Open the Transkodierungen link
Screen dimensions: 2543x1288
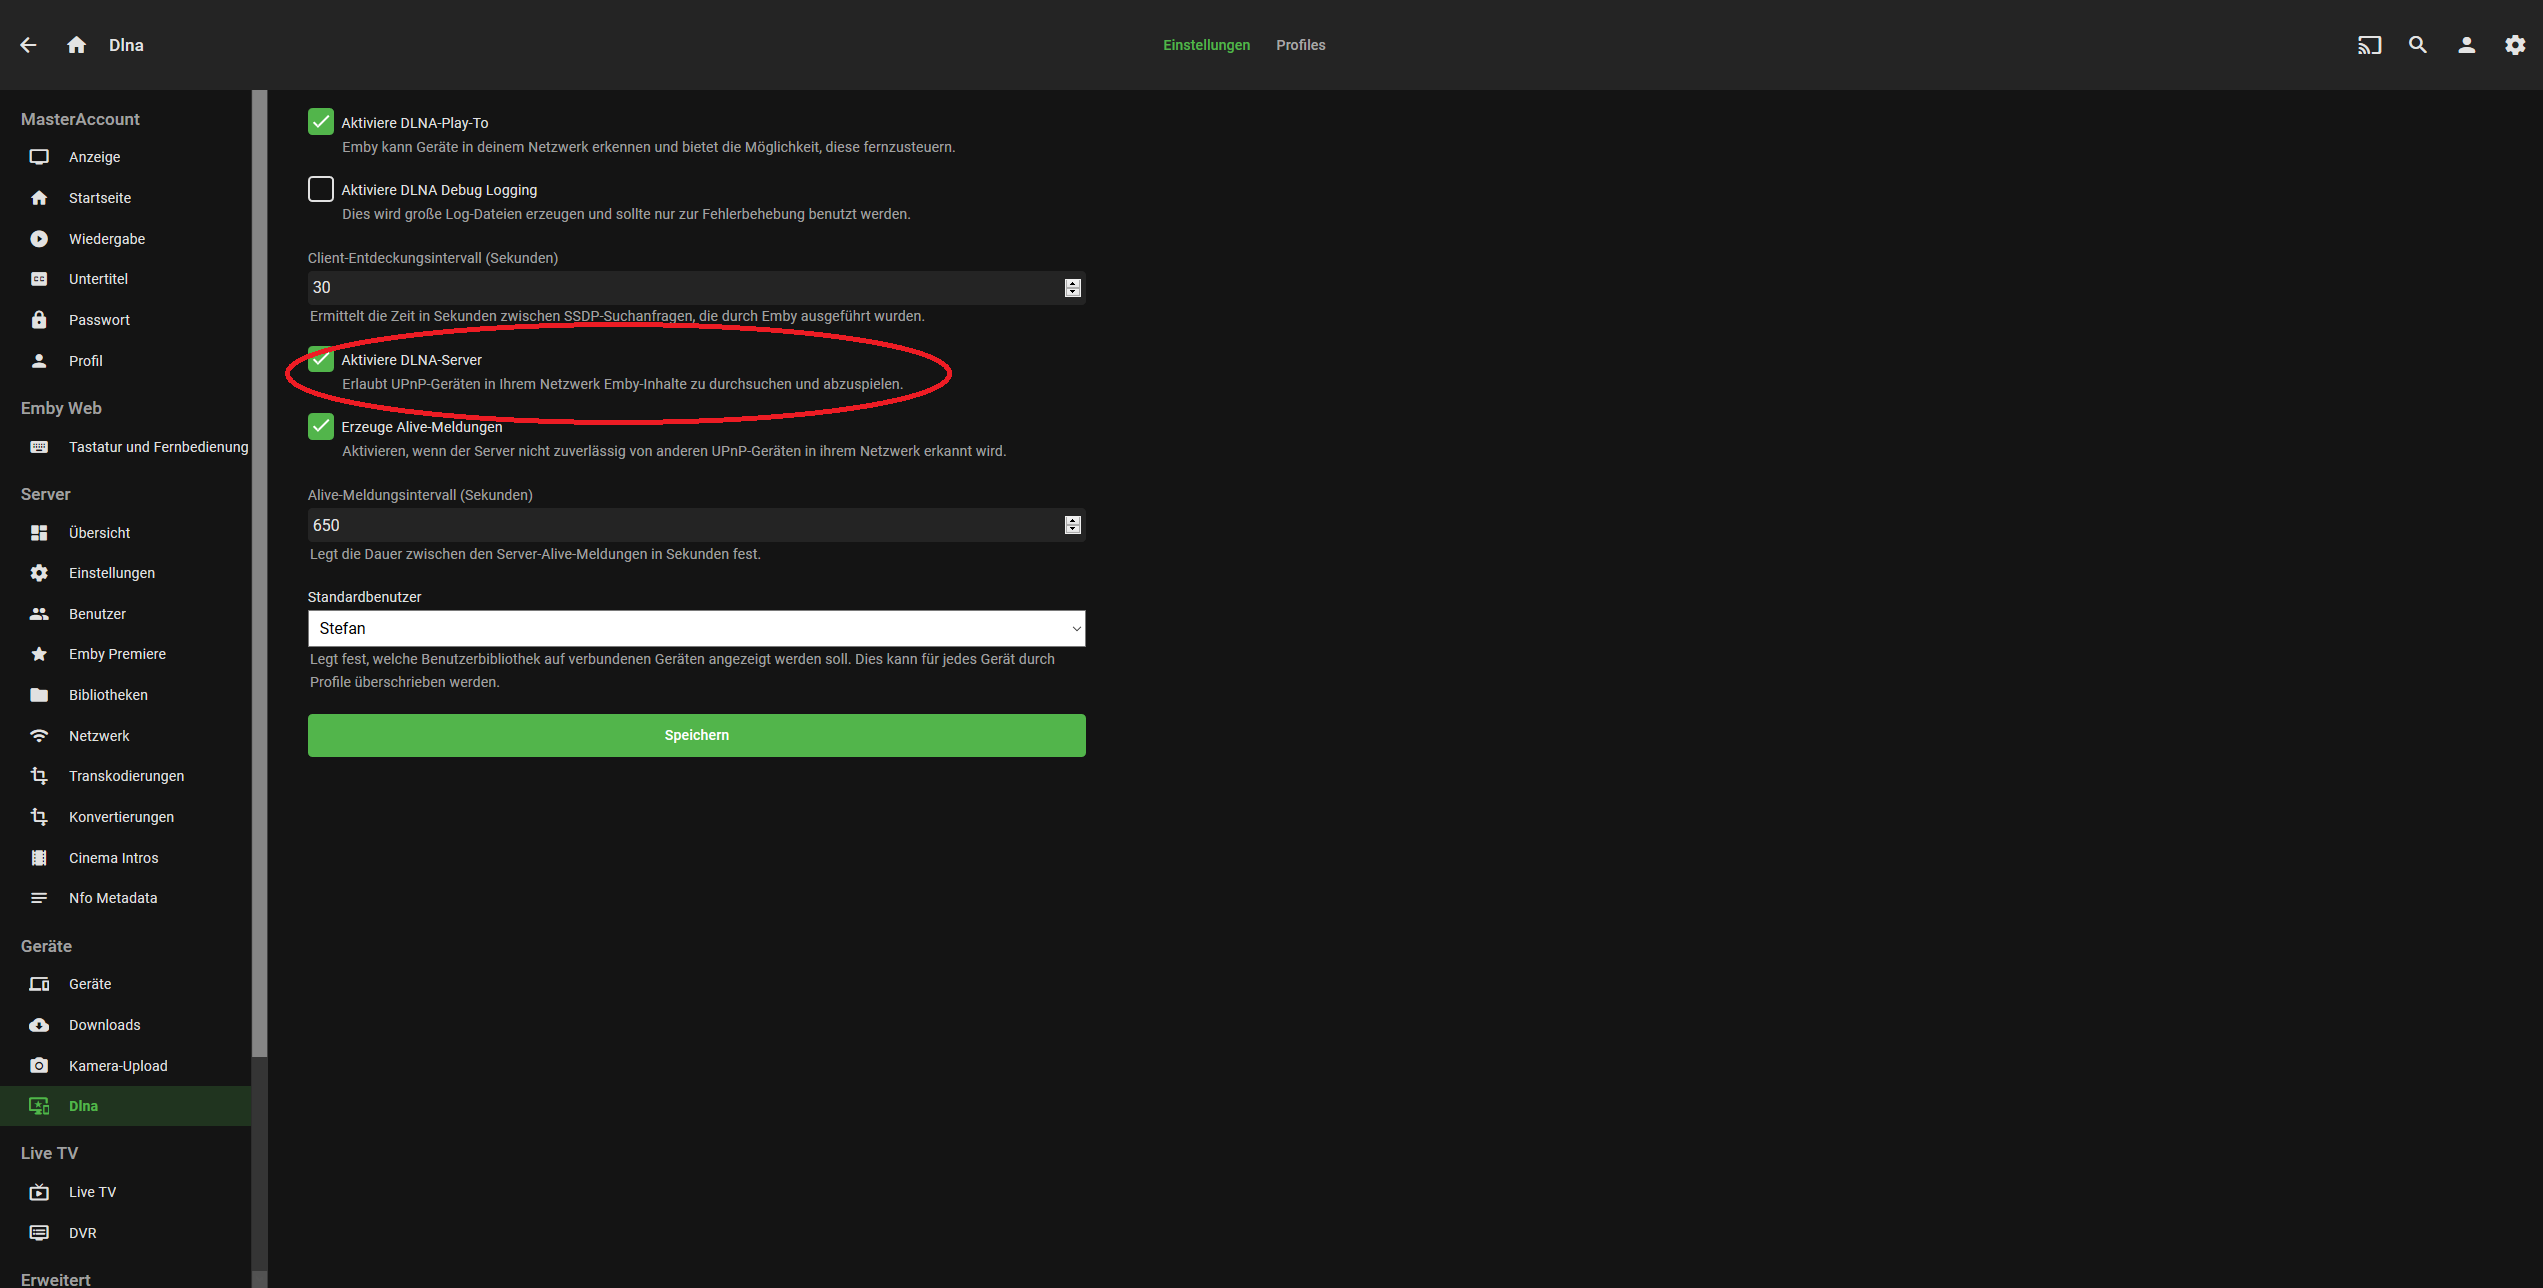tap(126, 776)
